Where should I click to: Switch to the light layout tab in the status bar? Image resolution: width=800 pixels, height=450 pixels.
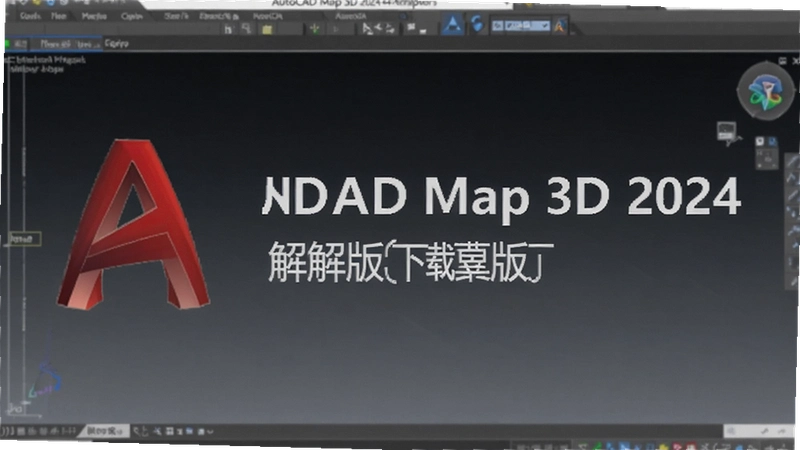point(105,431)
